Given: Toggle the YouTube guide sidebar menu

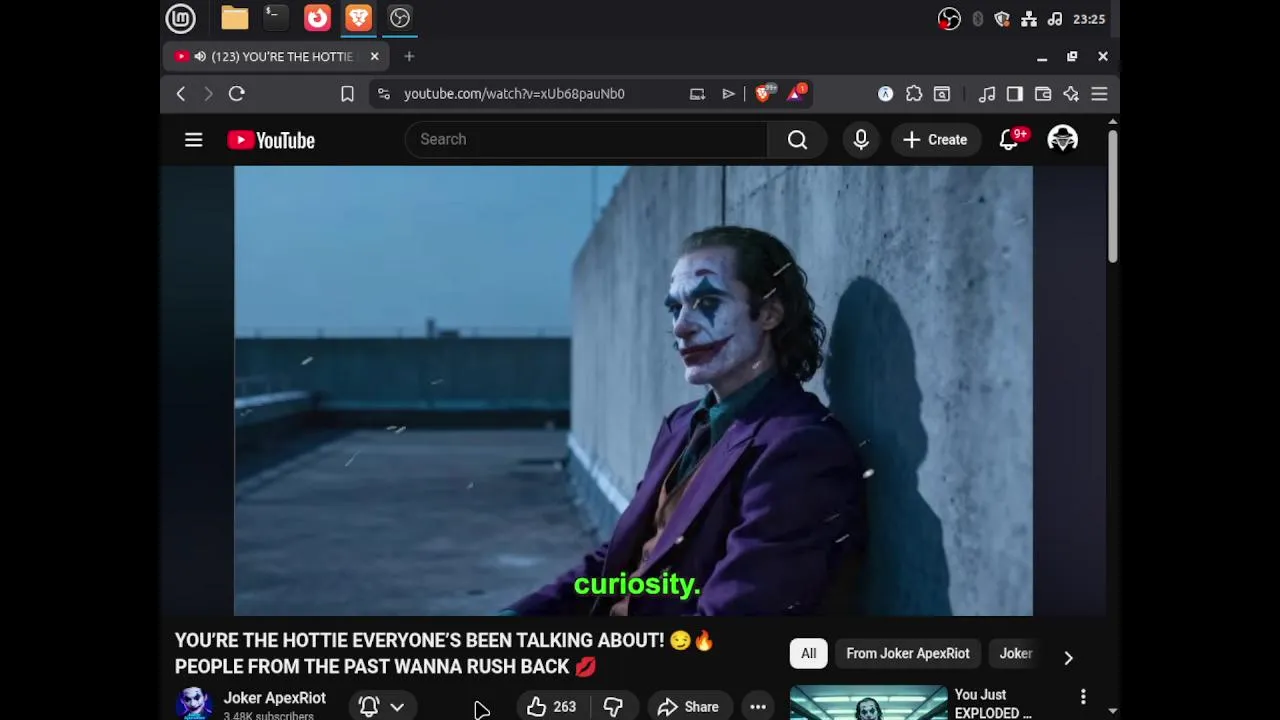Looking at the screenshot, I should coord(194,140).
